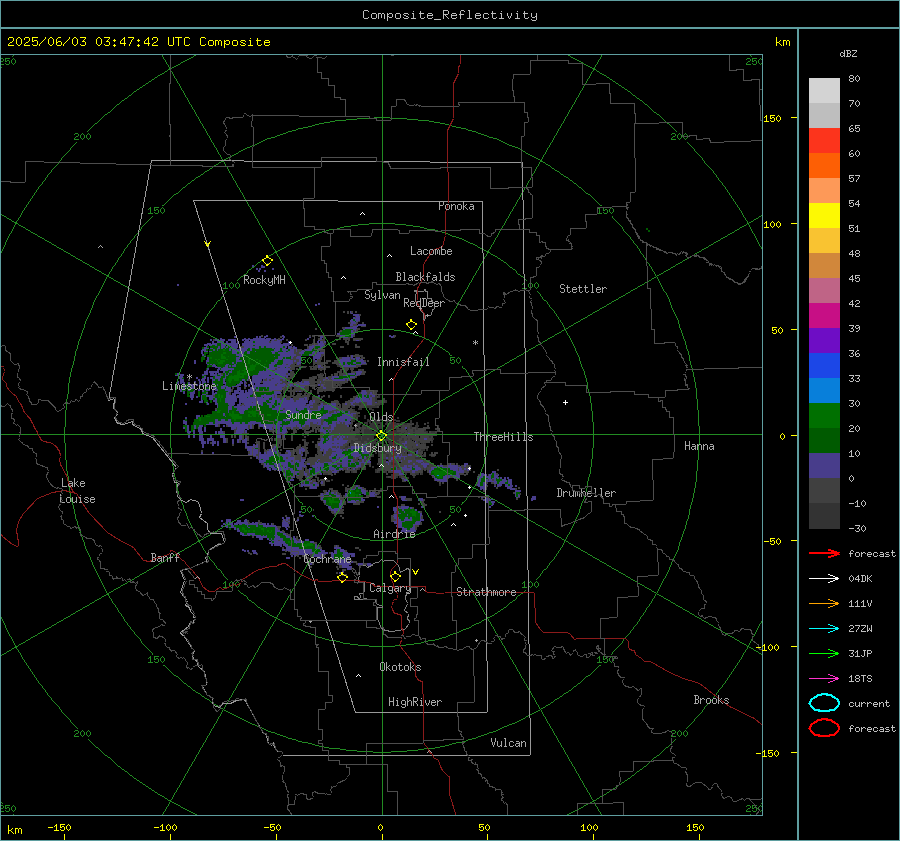Click the ThreeHills label
The height and width of the screenshot is (841, 900).
503,437
